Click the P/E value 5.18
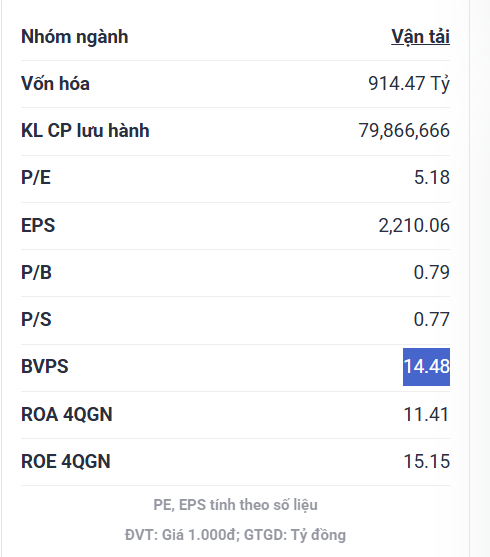The image size is (490, 557). pos(432,177)
